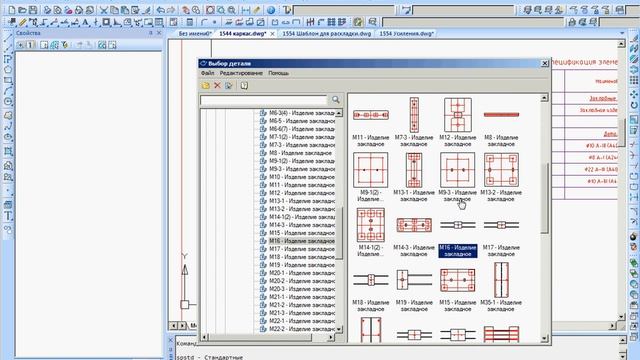Switch to 1554 Шаблон для раскладки.dwg tab

click(x=327, y=34)
